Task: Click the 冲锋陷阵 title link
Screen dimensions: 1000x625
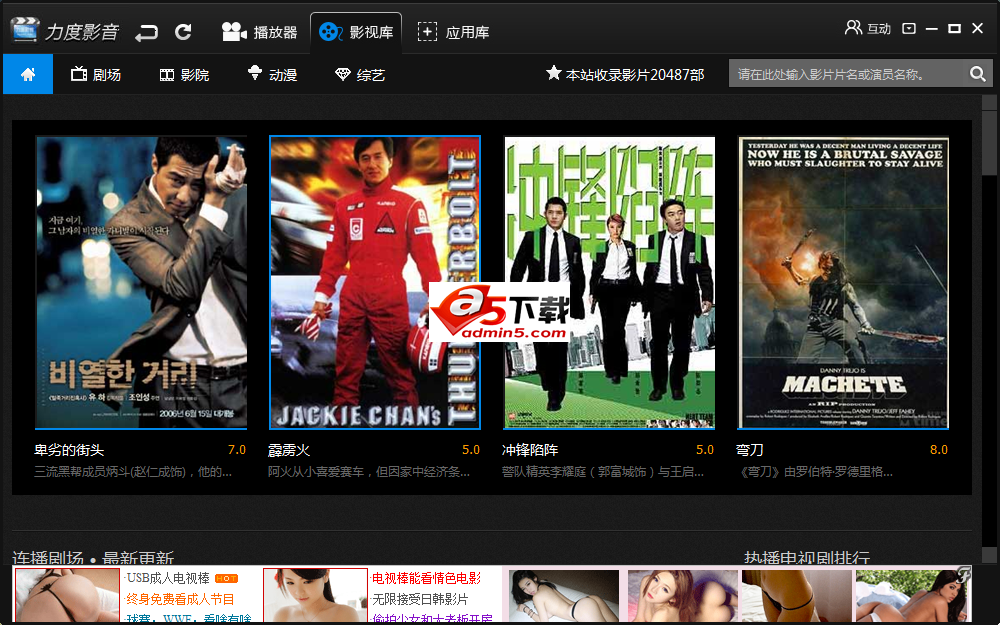Action: [x=530, y=450]
